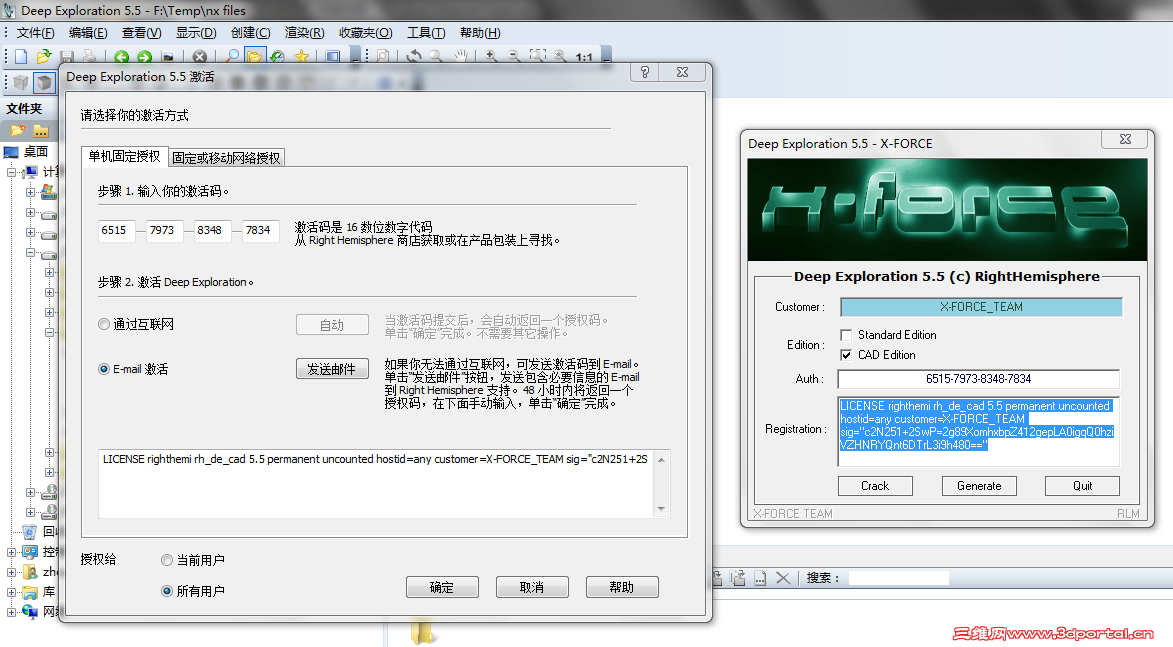Open the 编辑(E) menu
The image size is (1173, 647).
(88, 33)
